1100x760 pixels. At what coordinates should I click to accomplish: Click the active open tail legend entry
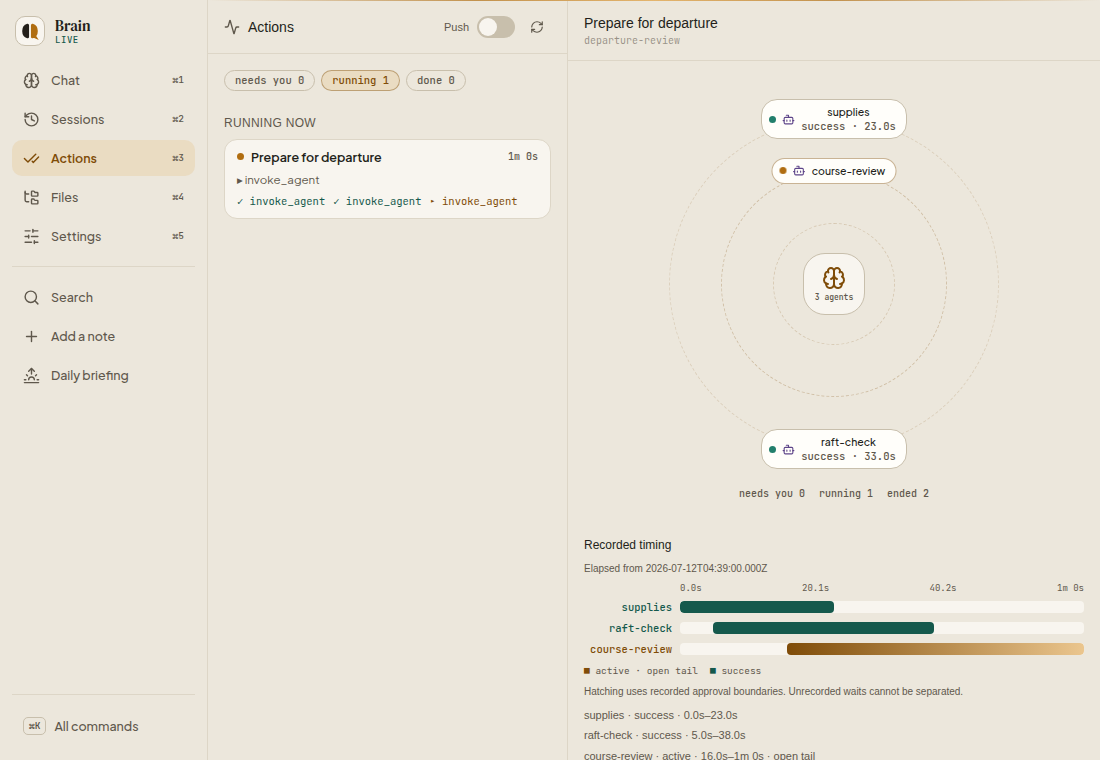[640, 671]
